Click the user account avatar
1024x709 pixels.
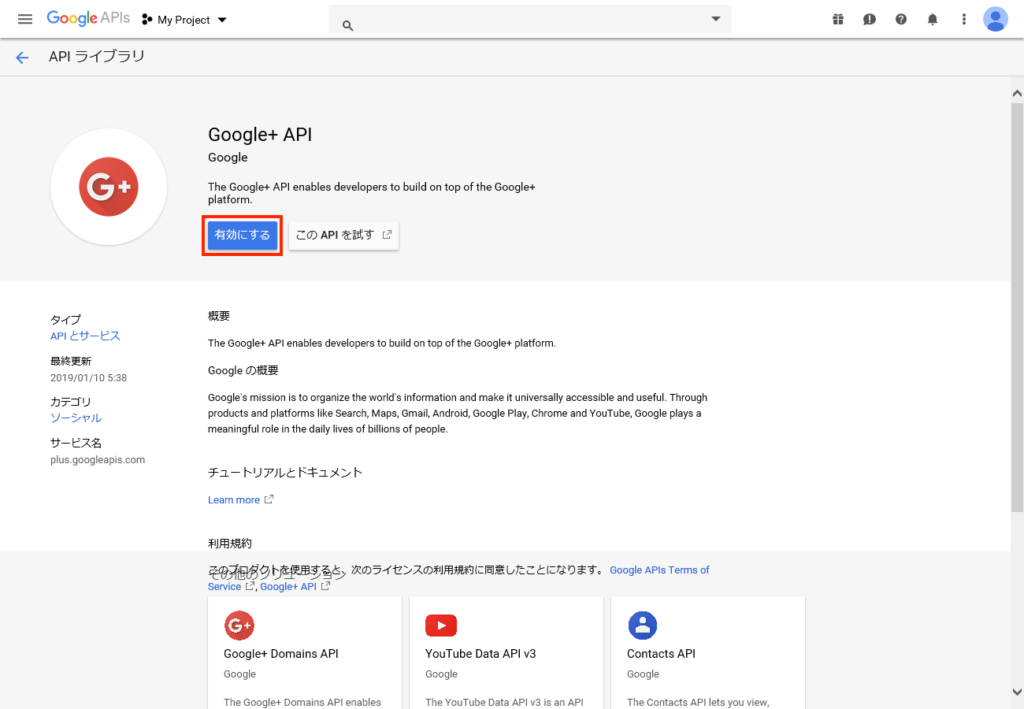(x=995, y=19)
